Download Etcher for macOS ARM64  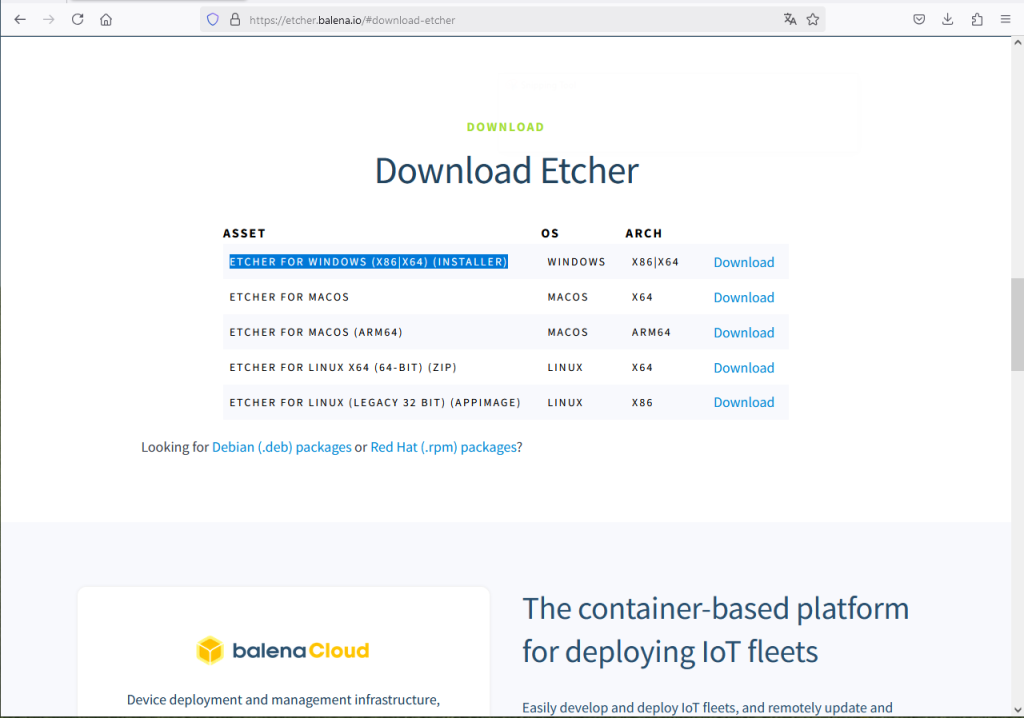tap(744, 333)
